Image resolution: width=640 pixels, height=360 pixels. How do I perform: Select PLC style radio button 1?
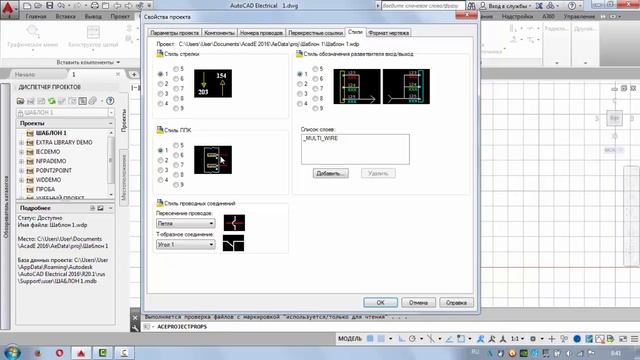pyautogui.click(x=160, y=151)
